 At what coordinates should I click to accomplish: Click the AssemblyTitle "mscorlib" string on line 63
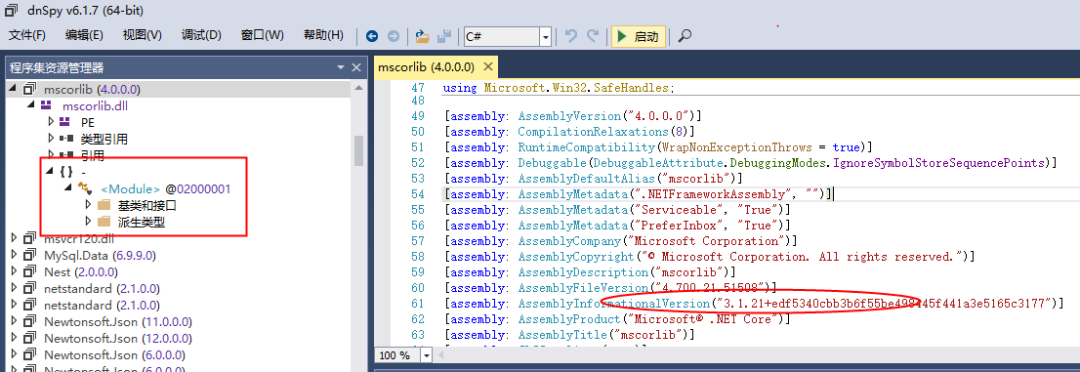click(652, 334)
